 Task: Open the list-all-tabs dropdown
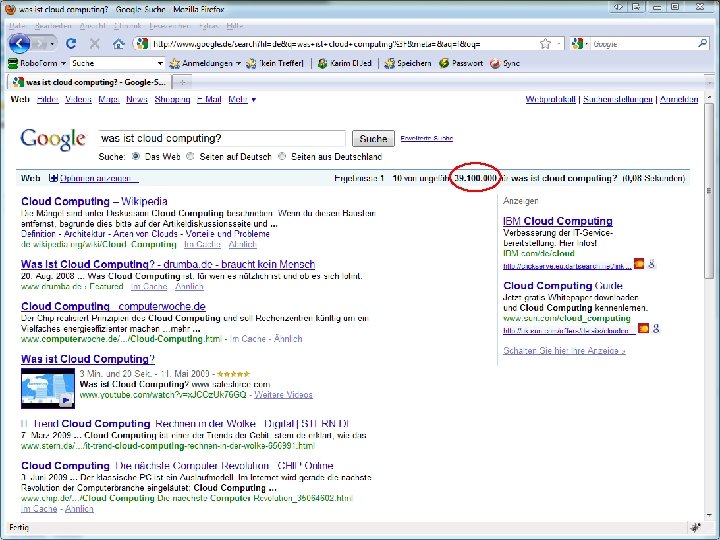pos(710,83)
